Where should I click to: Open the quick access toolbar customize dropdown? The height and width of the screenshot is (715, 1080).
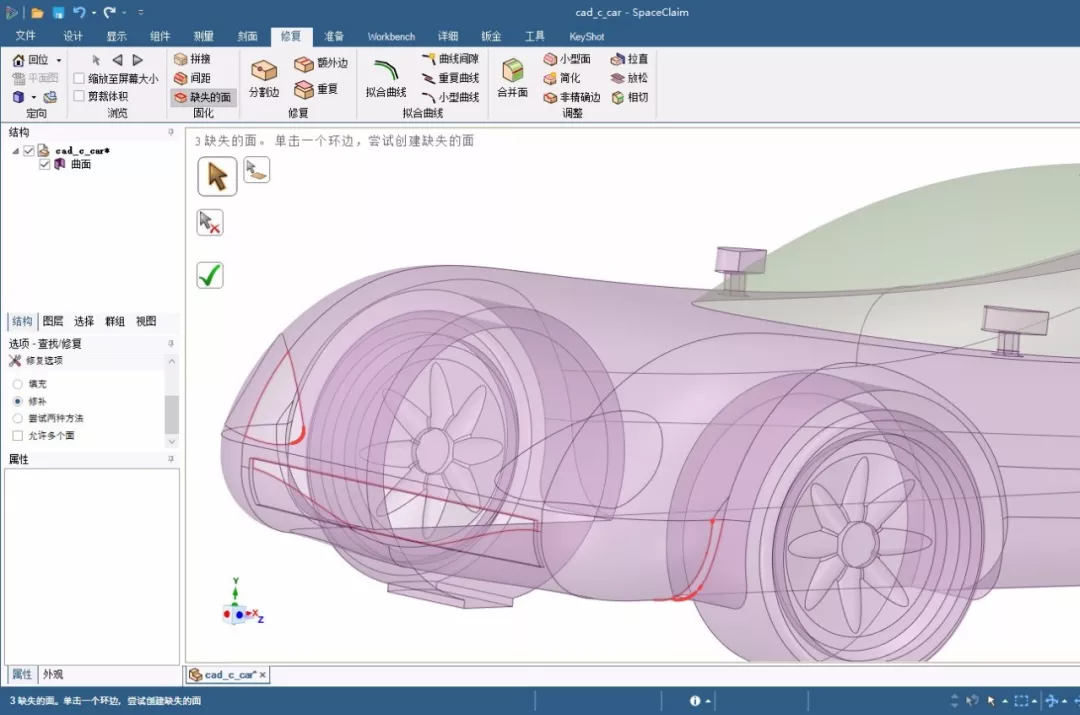[x=141, y=12]
